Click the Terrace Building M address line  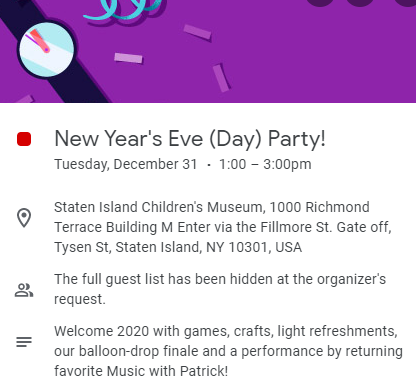pyautogui.click(x=223, y=227)
